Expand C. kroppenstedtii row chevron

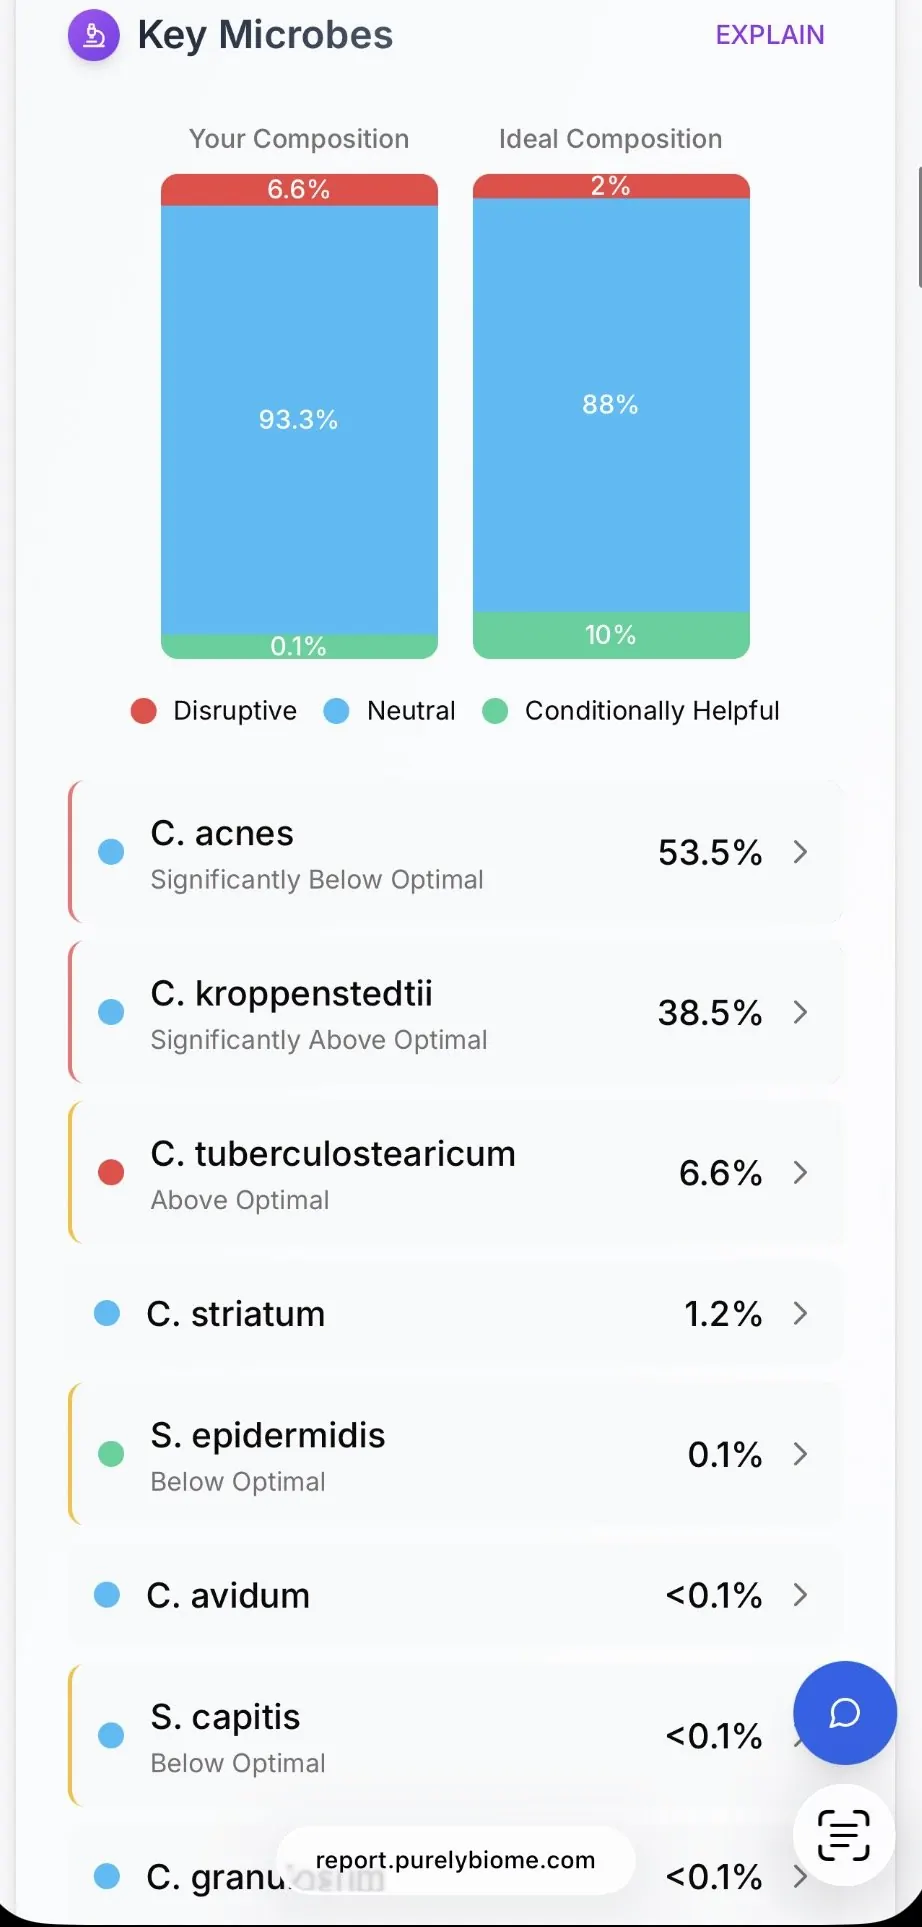(x=800, y=1012)
